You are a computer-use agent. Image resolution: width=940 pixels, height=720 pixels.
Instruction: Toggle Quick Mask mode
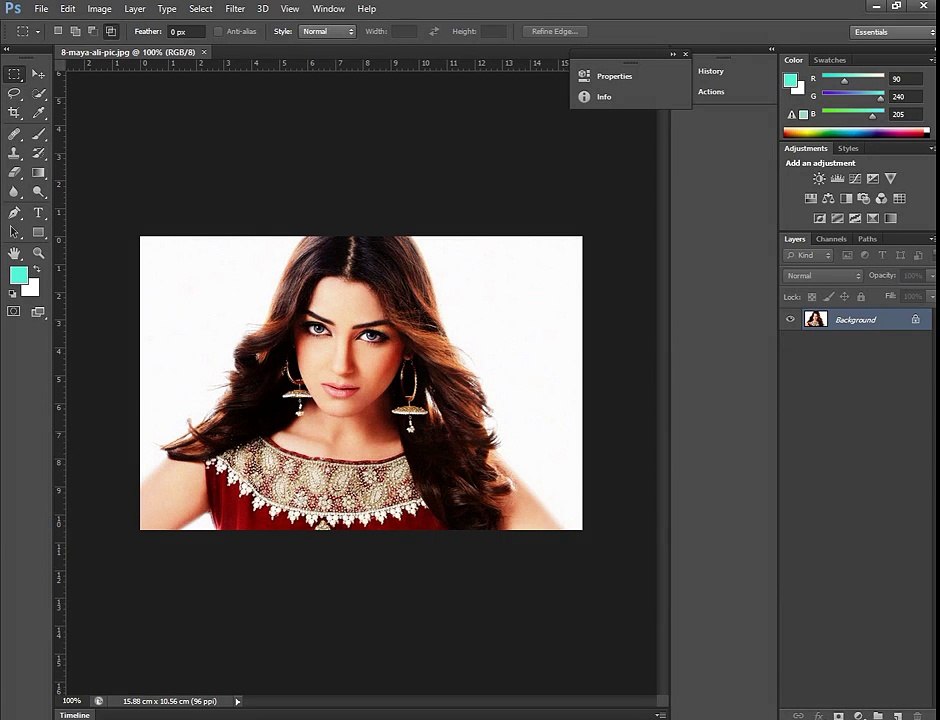click(x=14, y=311)
